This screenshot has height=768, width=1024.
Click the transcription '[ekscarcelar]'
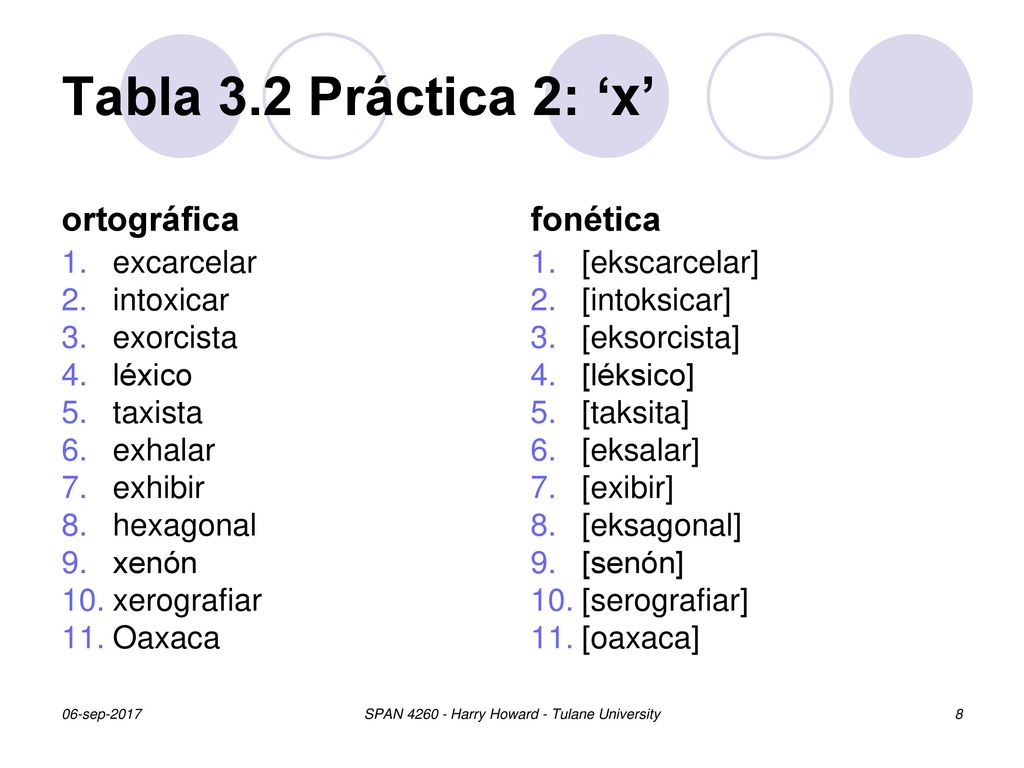click(x=671, y=263)
